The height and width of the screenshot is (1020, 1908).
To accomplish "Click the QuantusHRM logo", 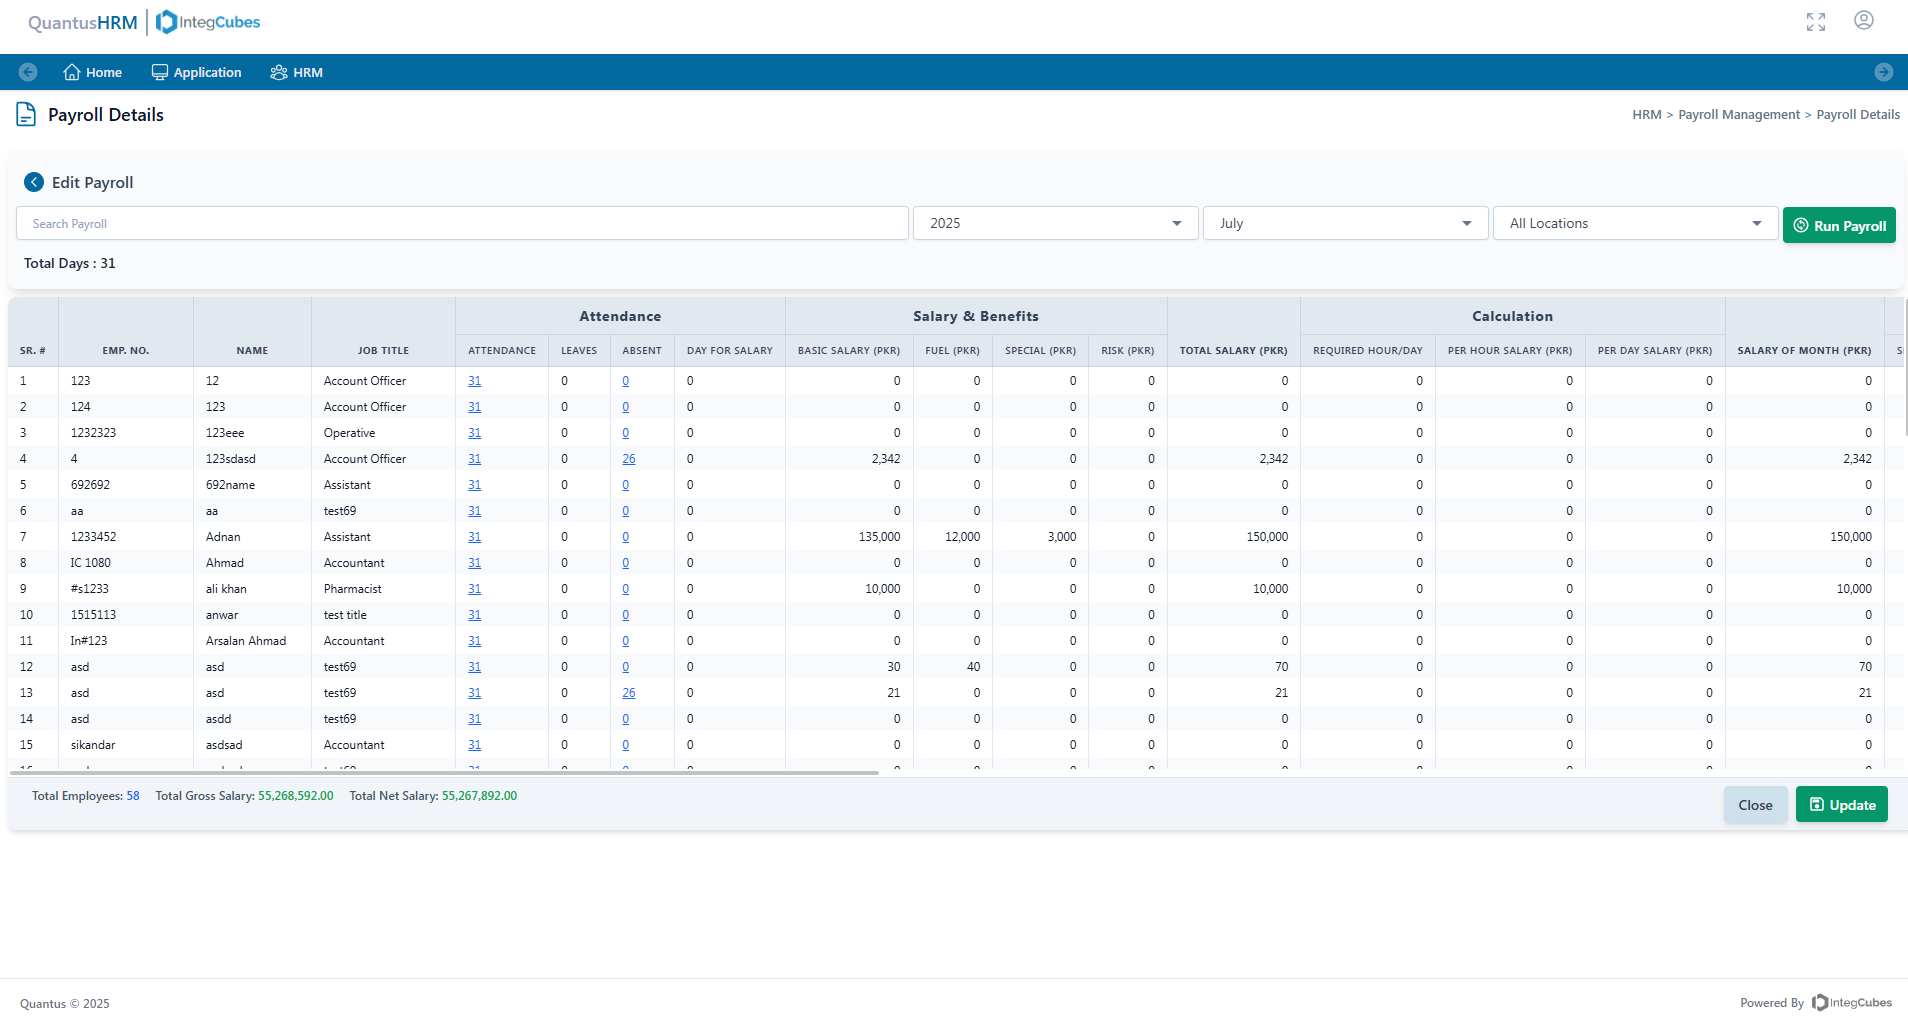I will (x=82, y=22).
